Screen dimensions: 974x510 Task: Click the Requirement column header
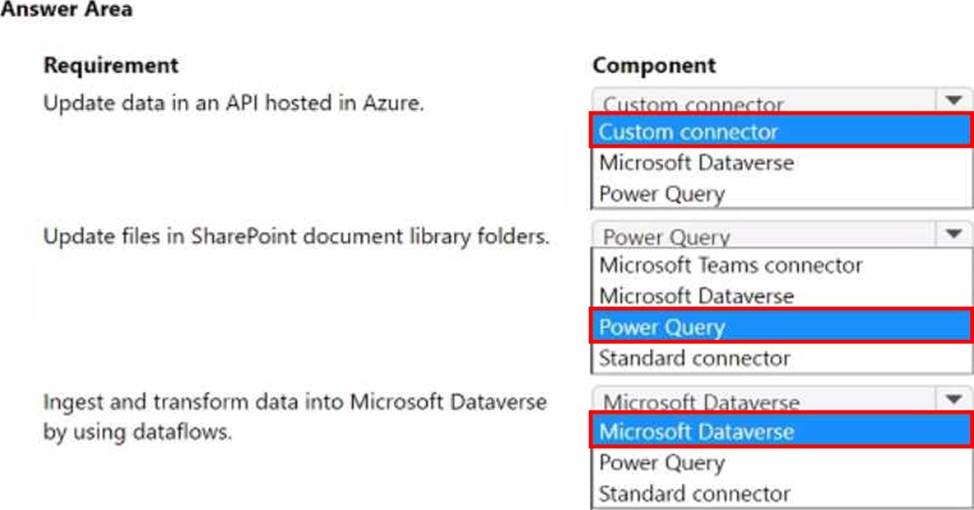(111, 65)
